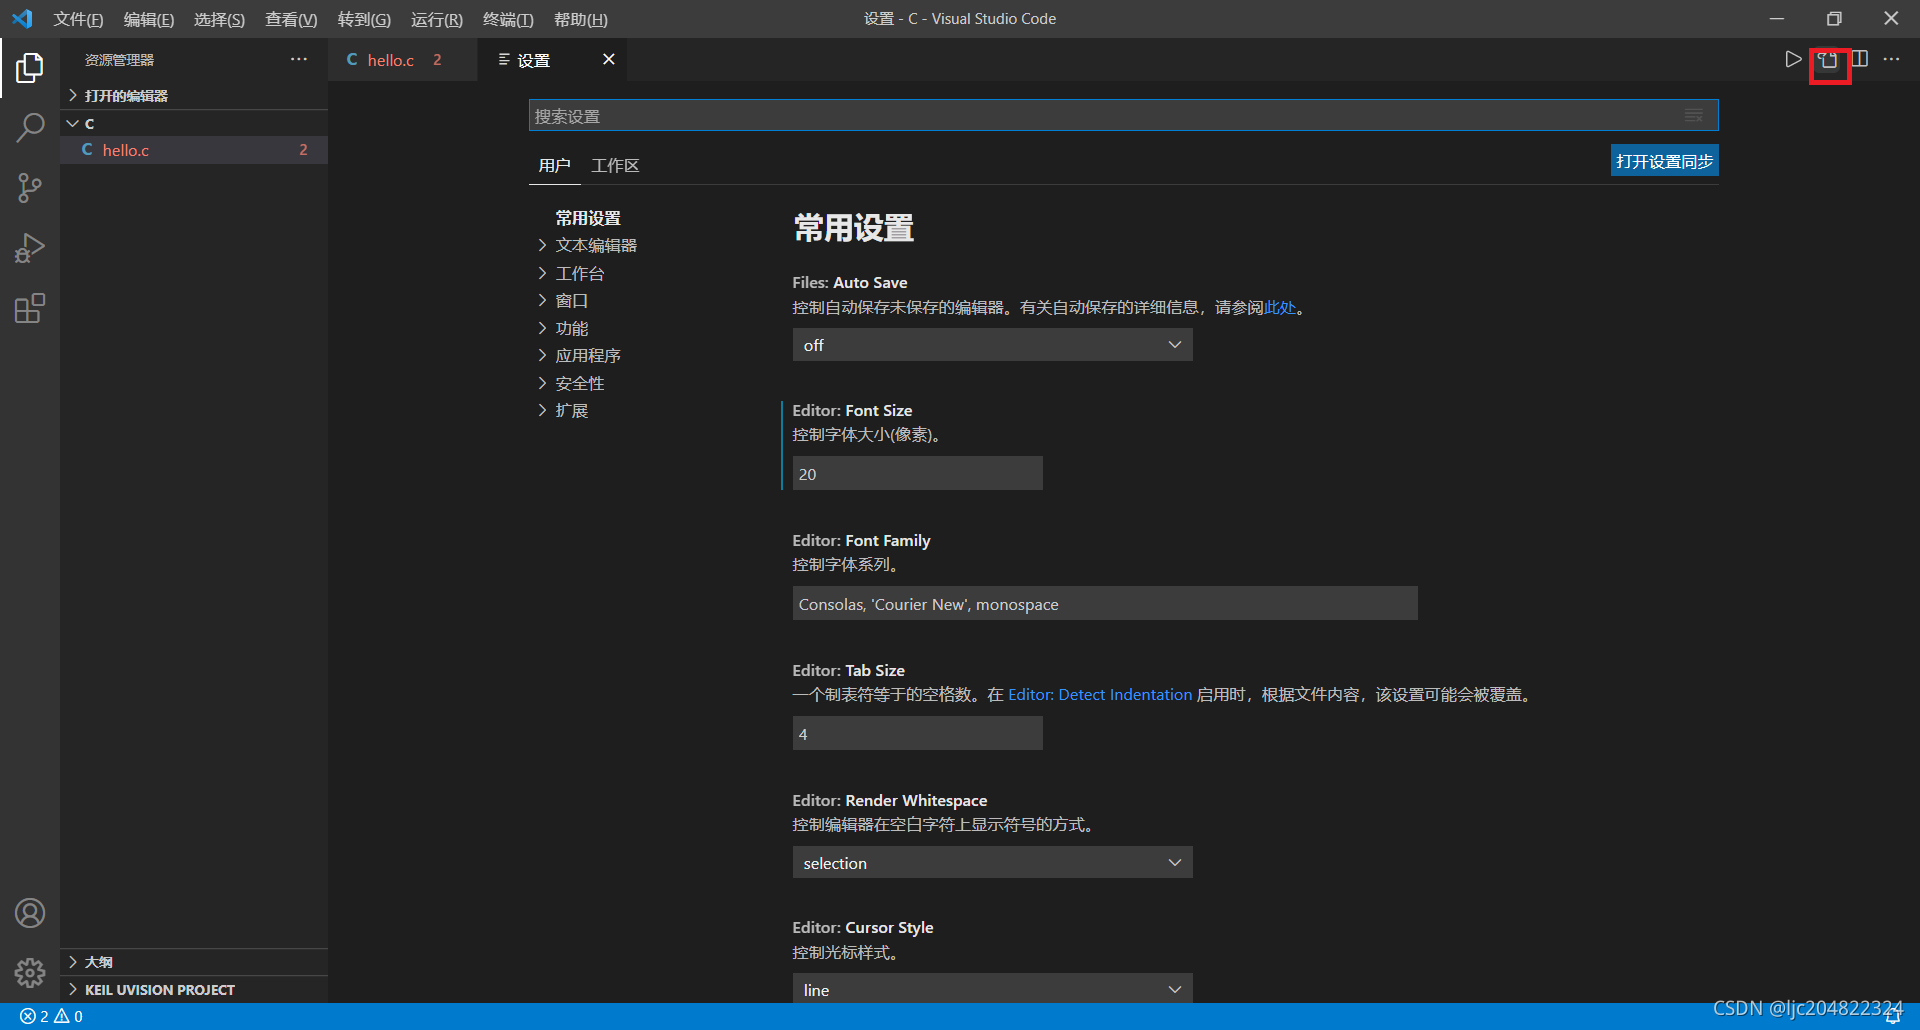This screenshot has height=1030, width=1920.
Task: Click the VS Code logo icon
Action: 22,19
